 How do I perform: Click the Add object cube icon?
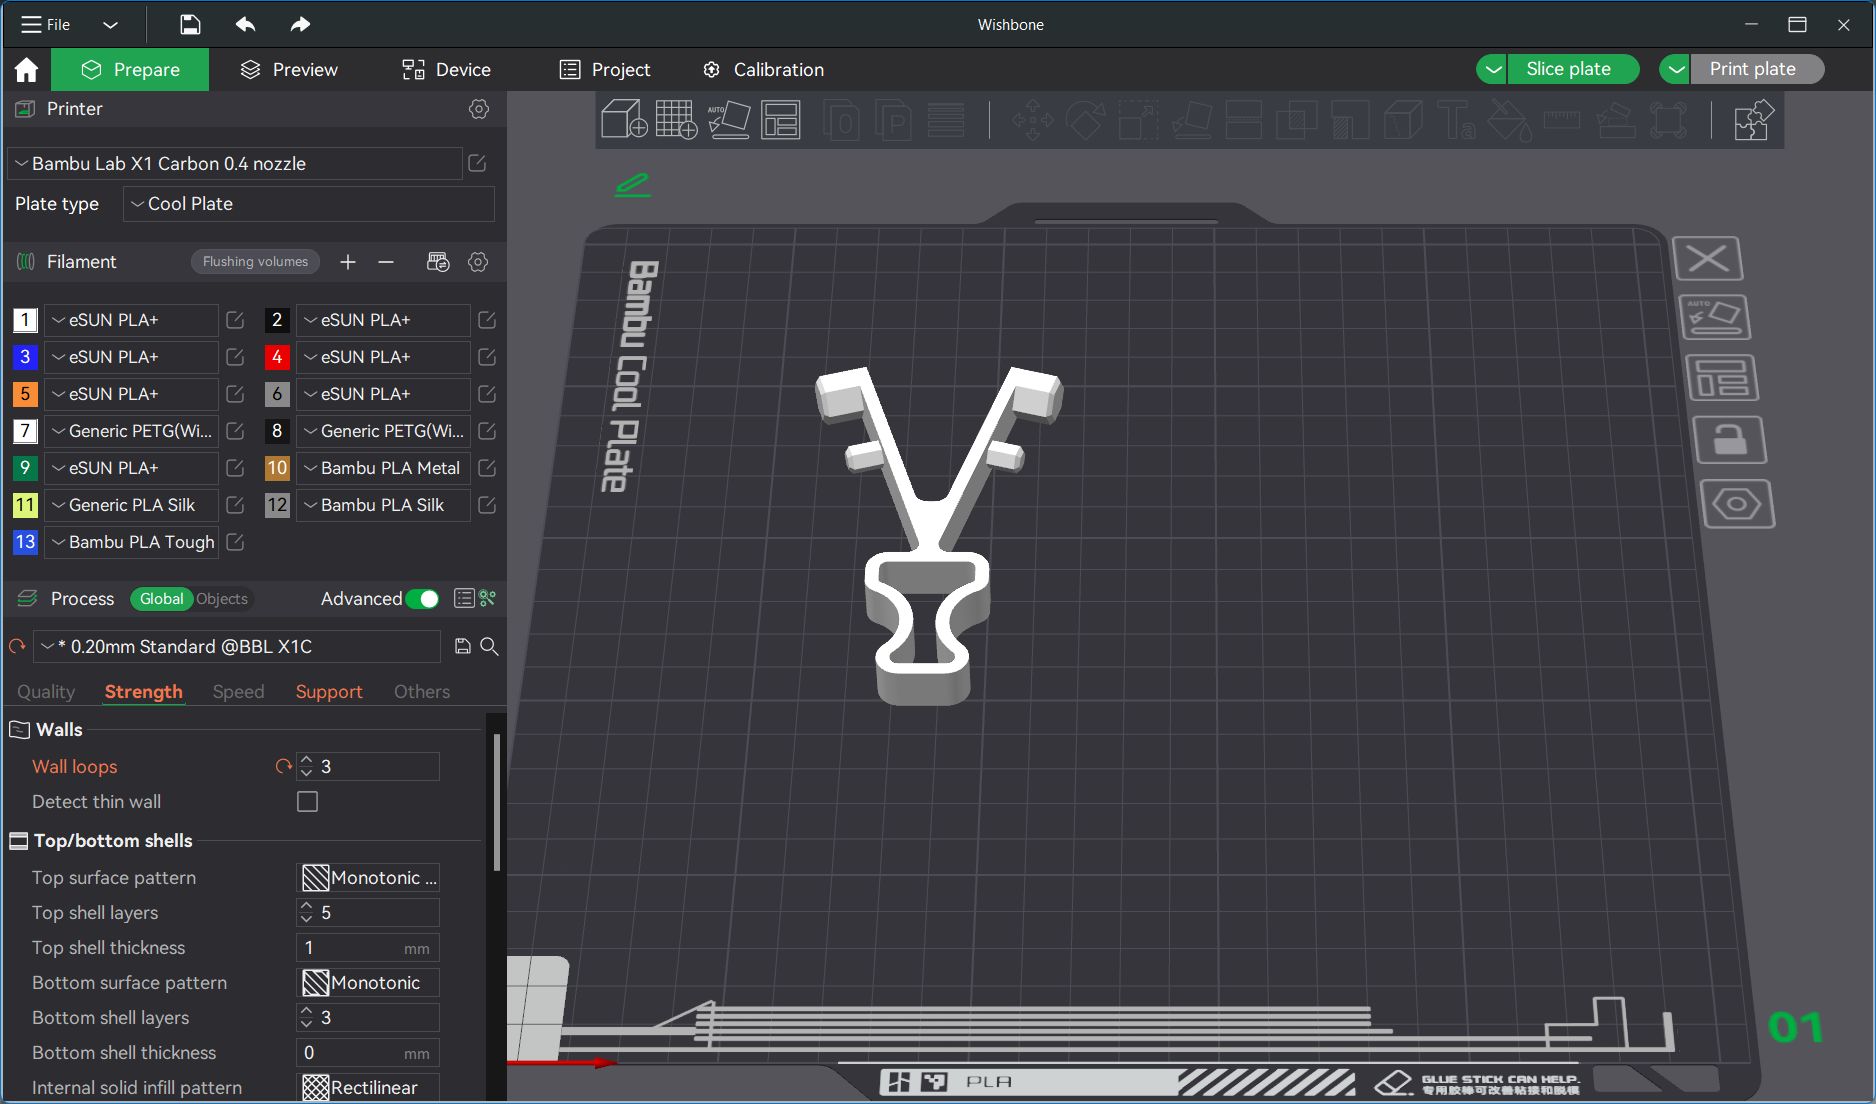click(623, 120)
